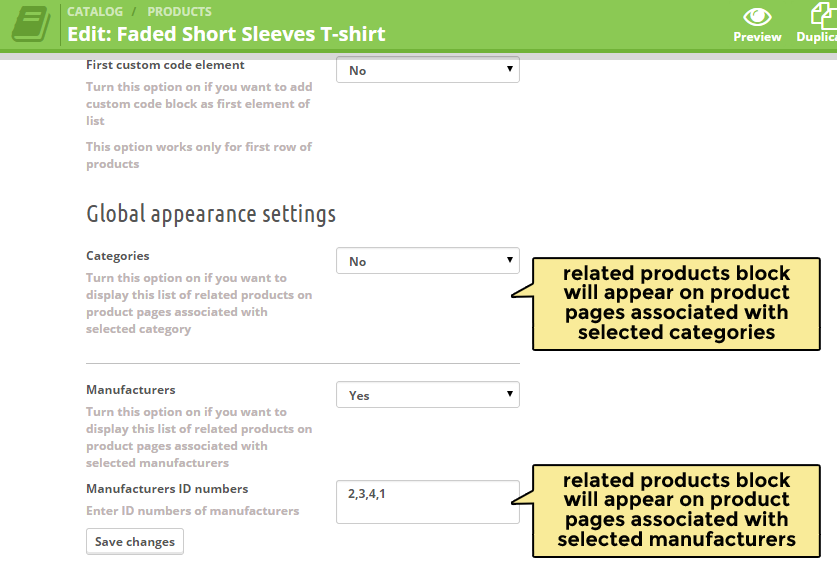Click the Enter ID numbers of manufacturers hint
837x585 pixels.
tap(192, 511)
